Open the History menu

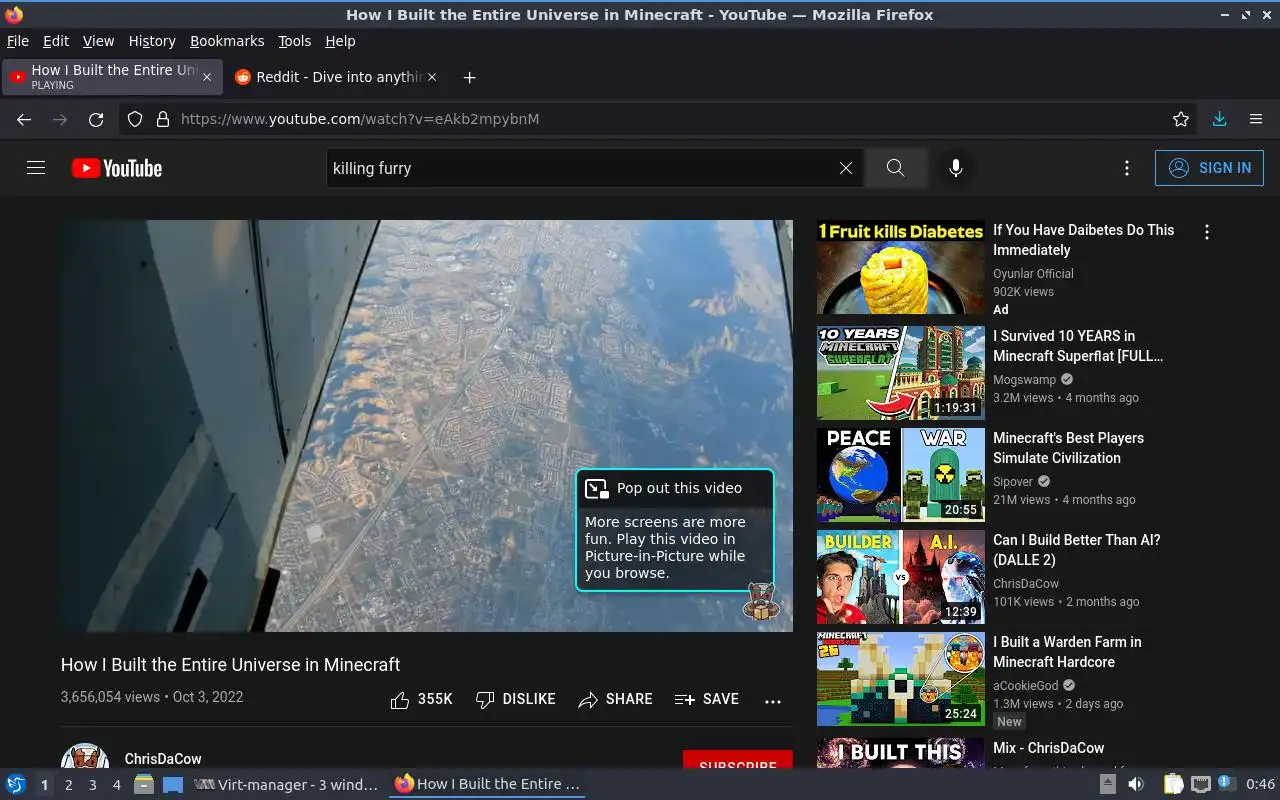[x=152, y=41]
